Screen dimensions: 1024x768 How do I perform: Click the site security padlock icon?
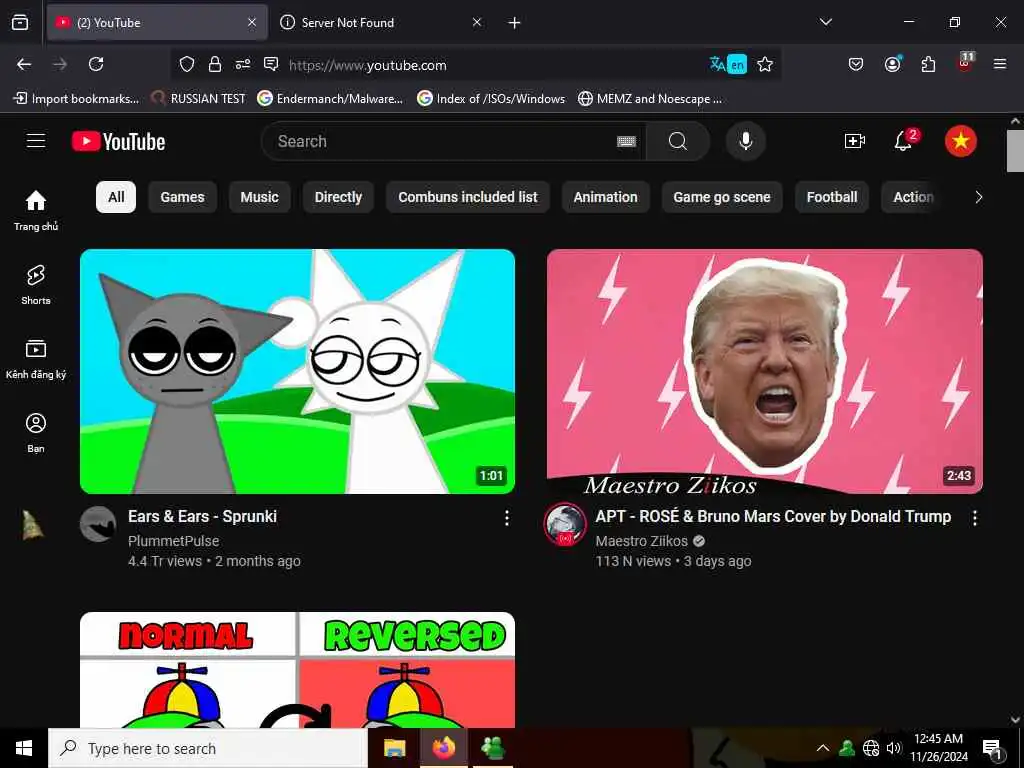point(214,64)
